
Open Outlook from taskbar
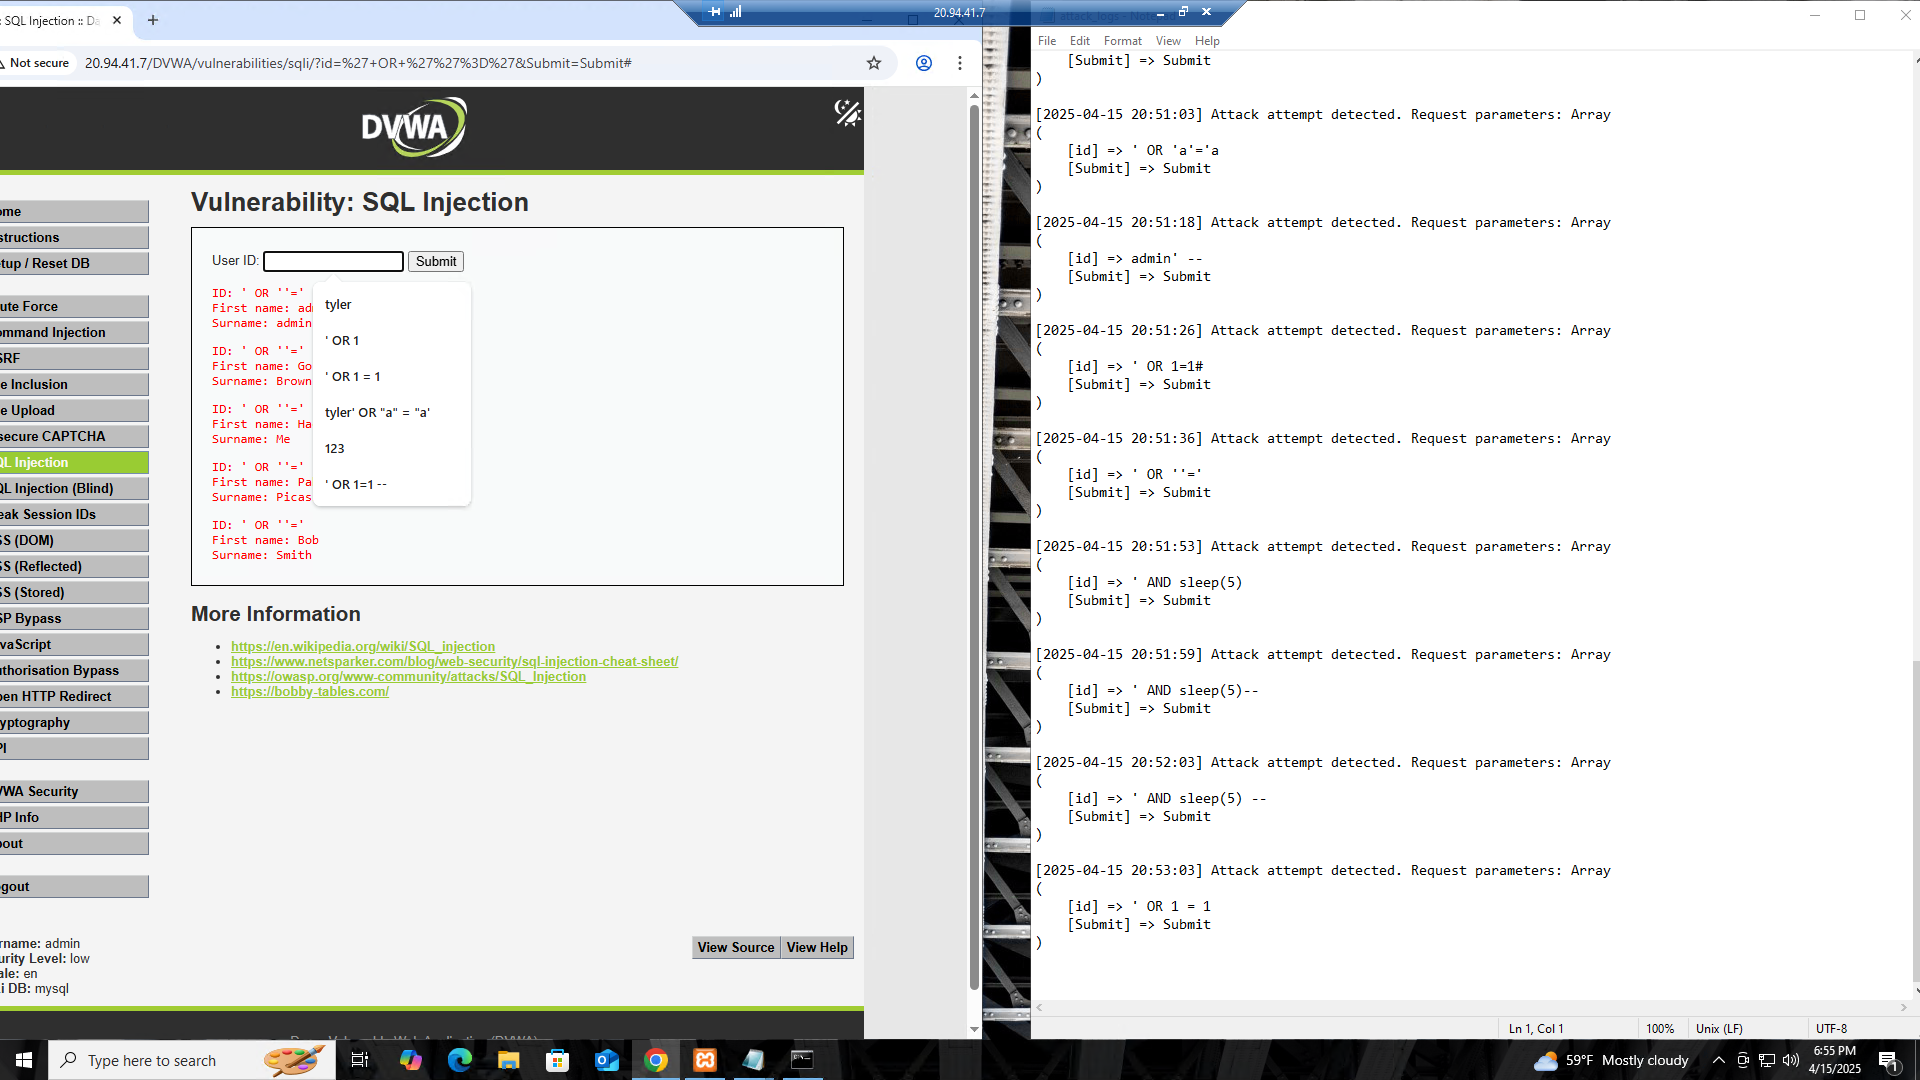(607, 1060)
